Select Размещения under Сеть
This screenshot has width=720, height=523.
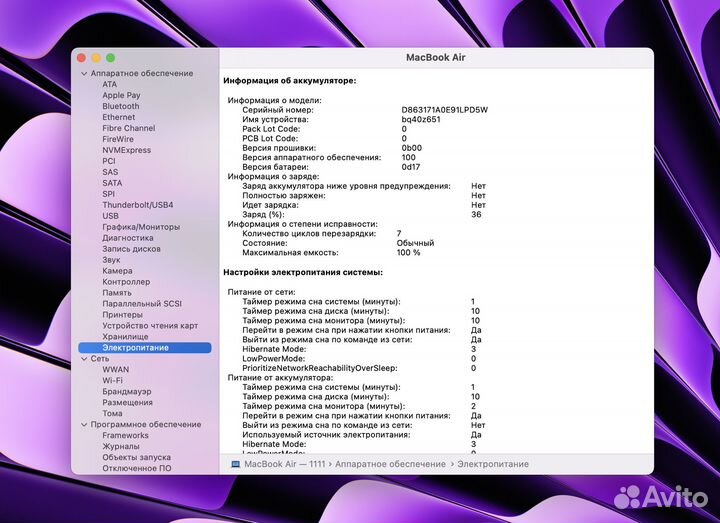coord(127,403)
